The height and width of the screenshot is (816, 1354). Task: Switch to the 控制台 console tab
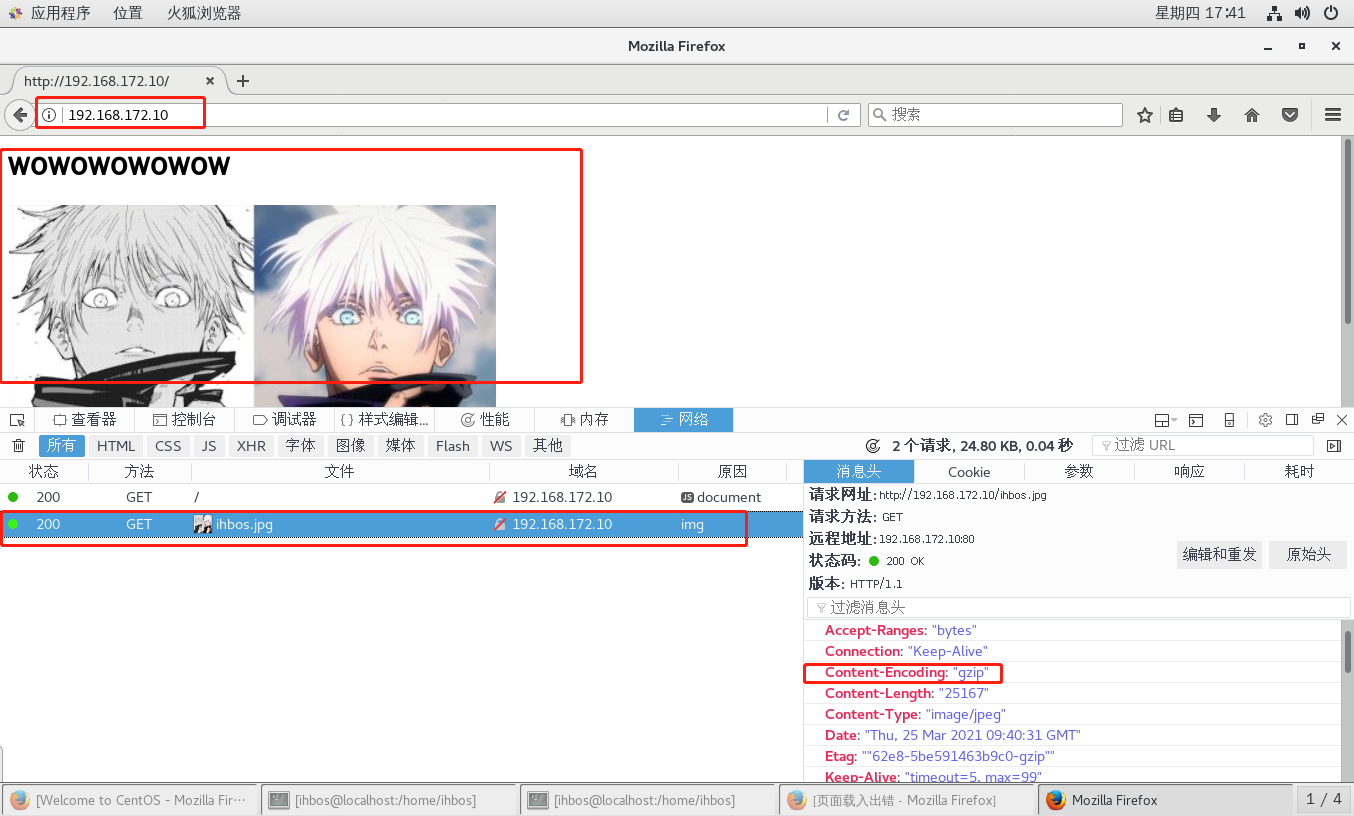point(183,420)
